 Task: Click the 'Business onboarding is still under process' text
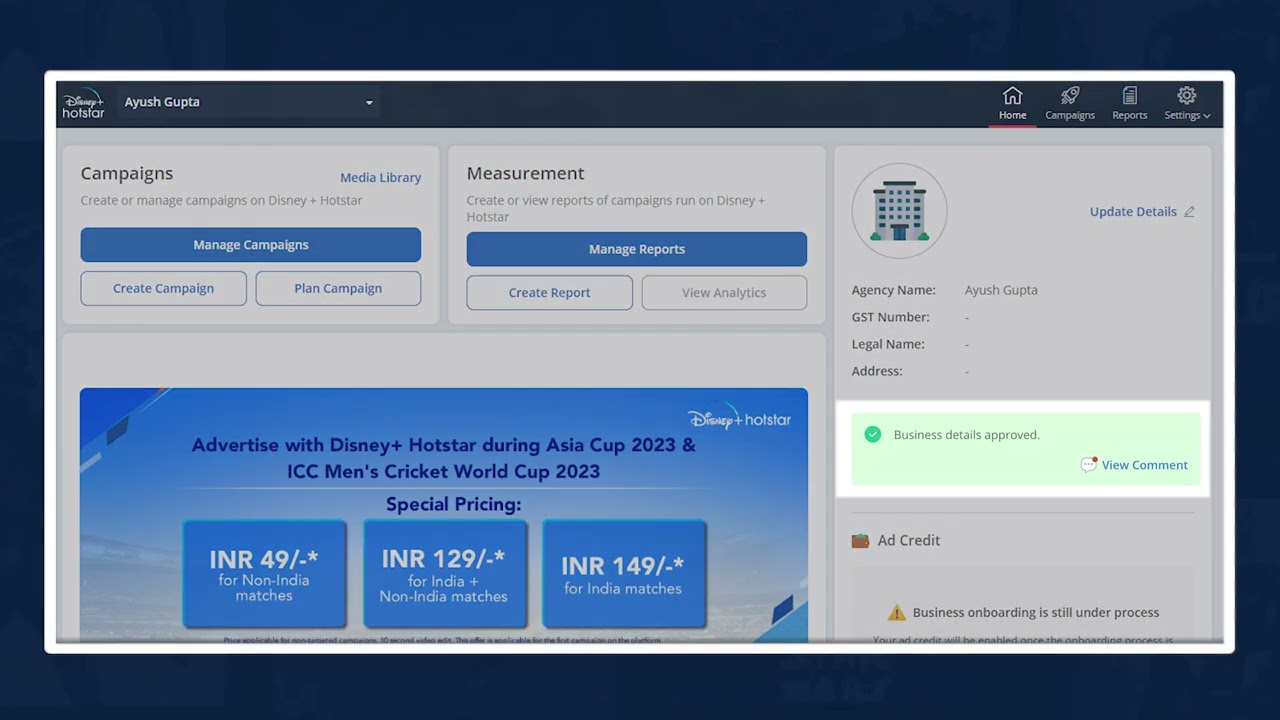click(1036, 612)
